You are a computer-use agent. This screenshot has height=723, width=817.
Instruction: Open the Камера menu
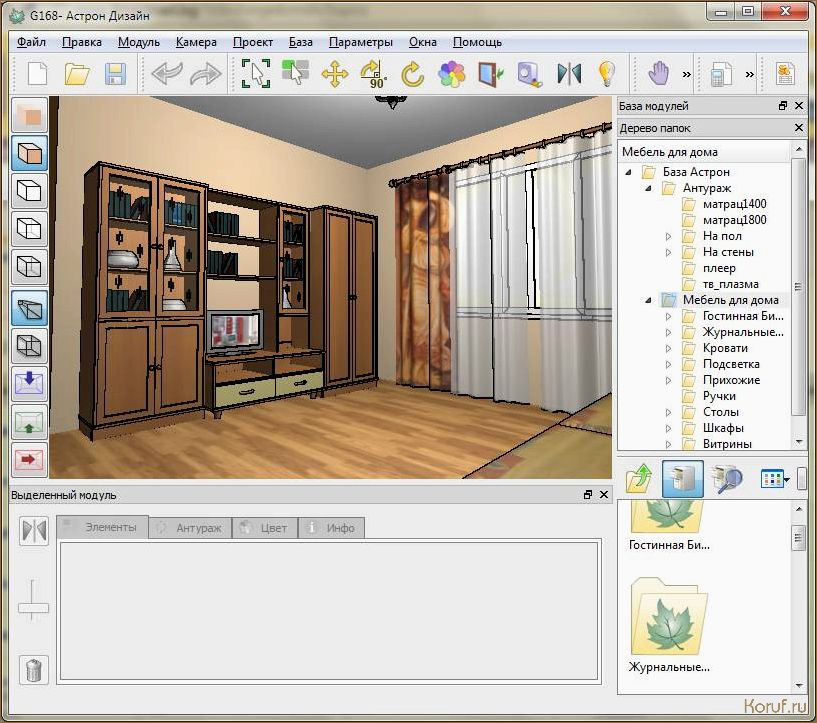pos(196,42)
